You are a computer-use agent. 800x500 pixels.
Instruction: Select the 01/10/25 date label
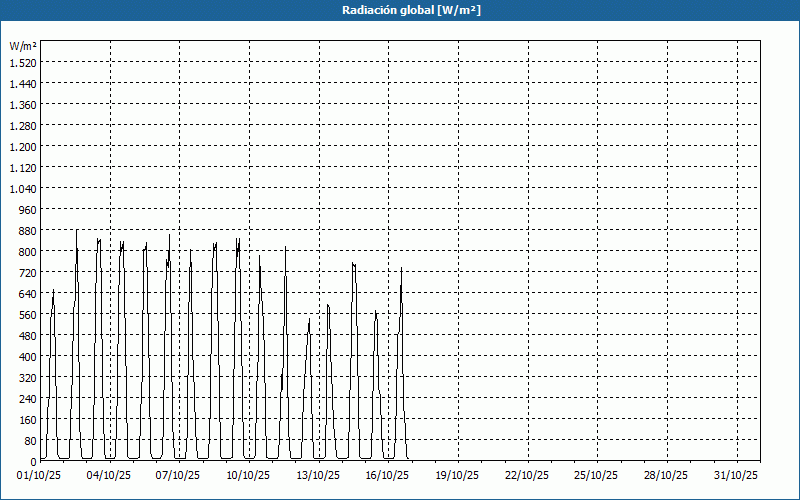point(40,476)
